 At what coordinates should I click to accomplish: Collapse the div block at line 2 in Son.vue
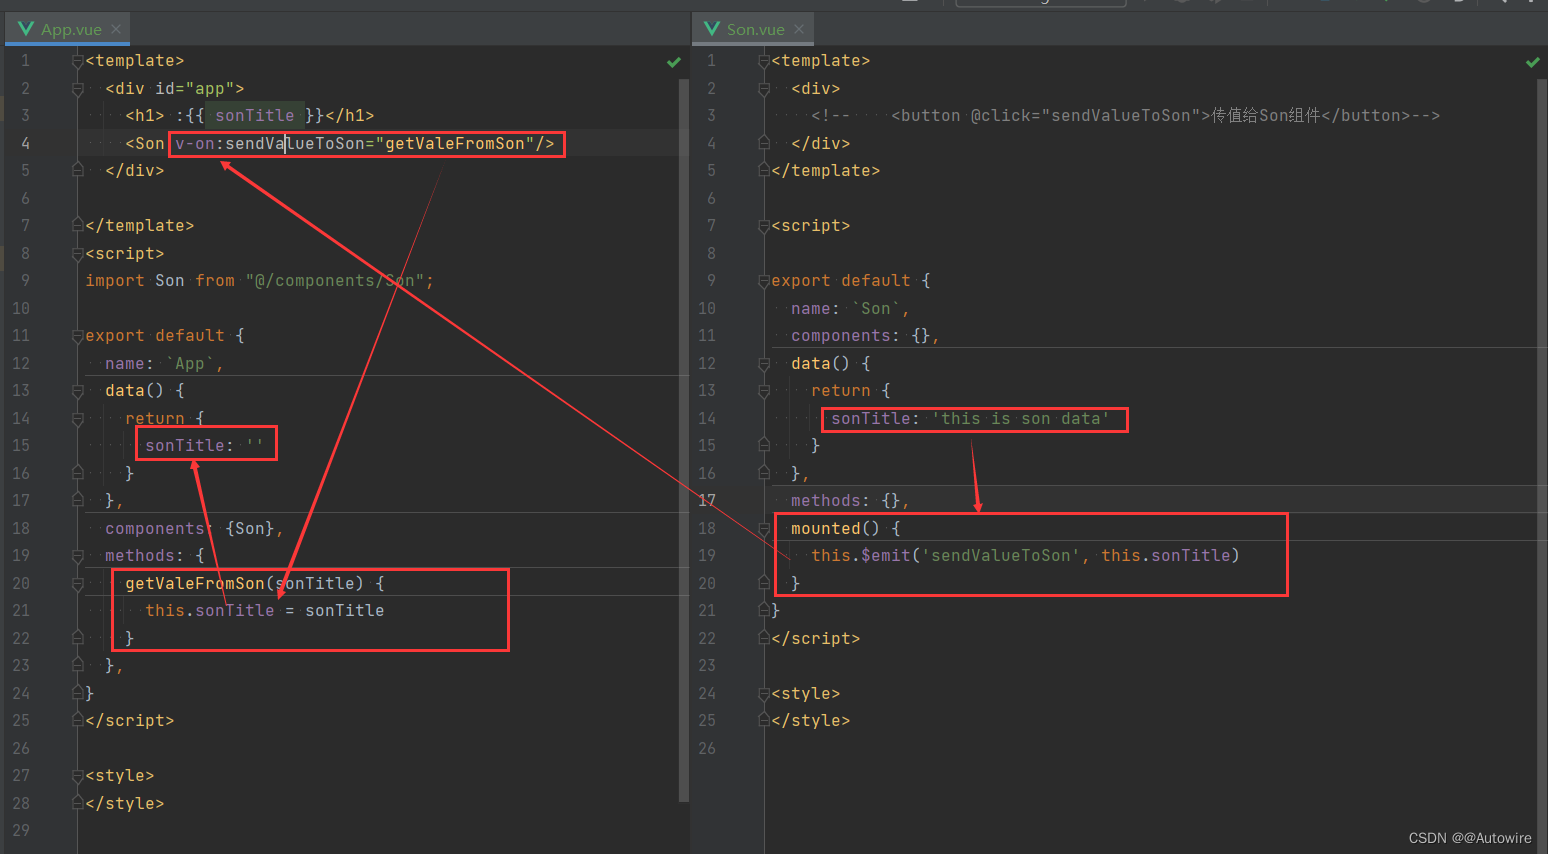tap(764, 89)
